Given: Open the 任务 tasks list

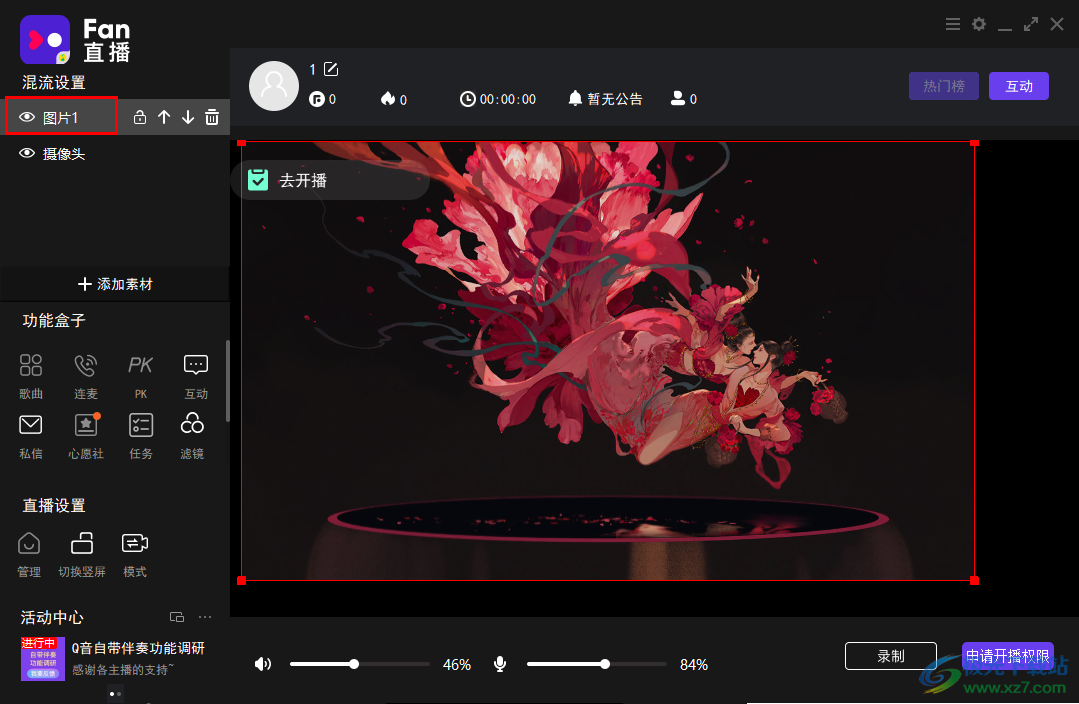Looking at the screenshot, I should click(140, 436).
